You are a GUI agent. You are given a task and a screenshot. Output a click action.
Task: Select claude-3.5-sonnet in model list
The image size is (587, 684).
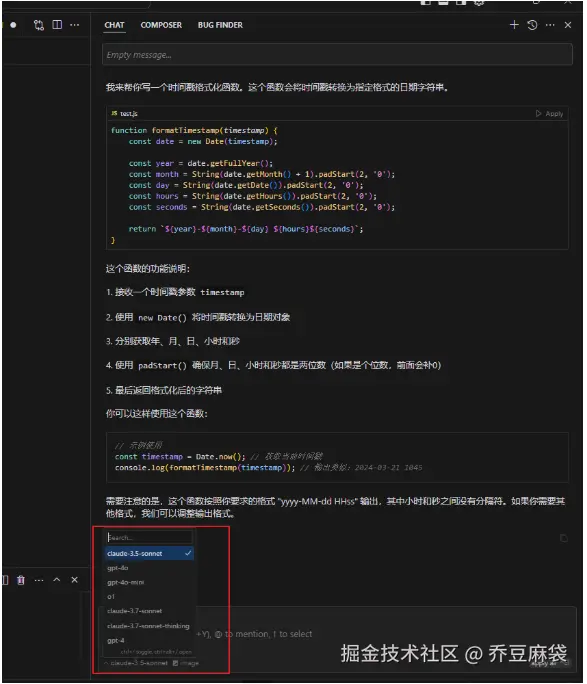pos(149,553)
